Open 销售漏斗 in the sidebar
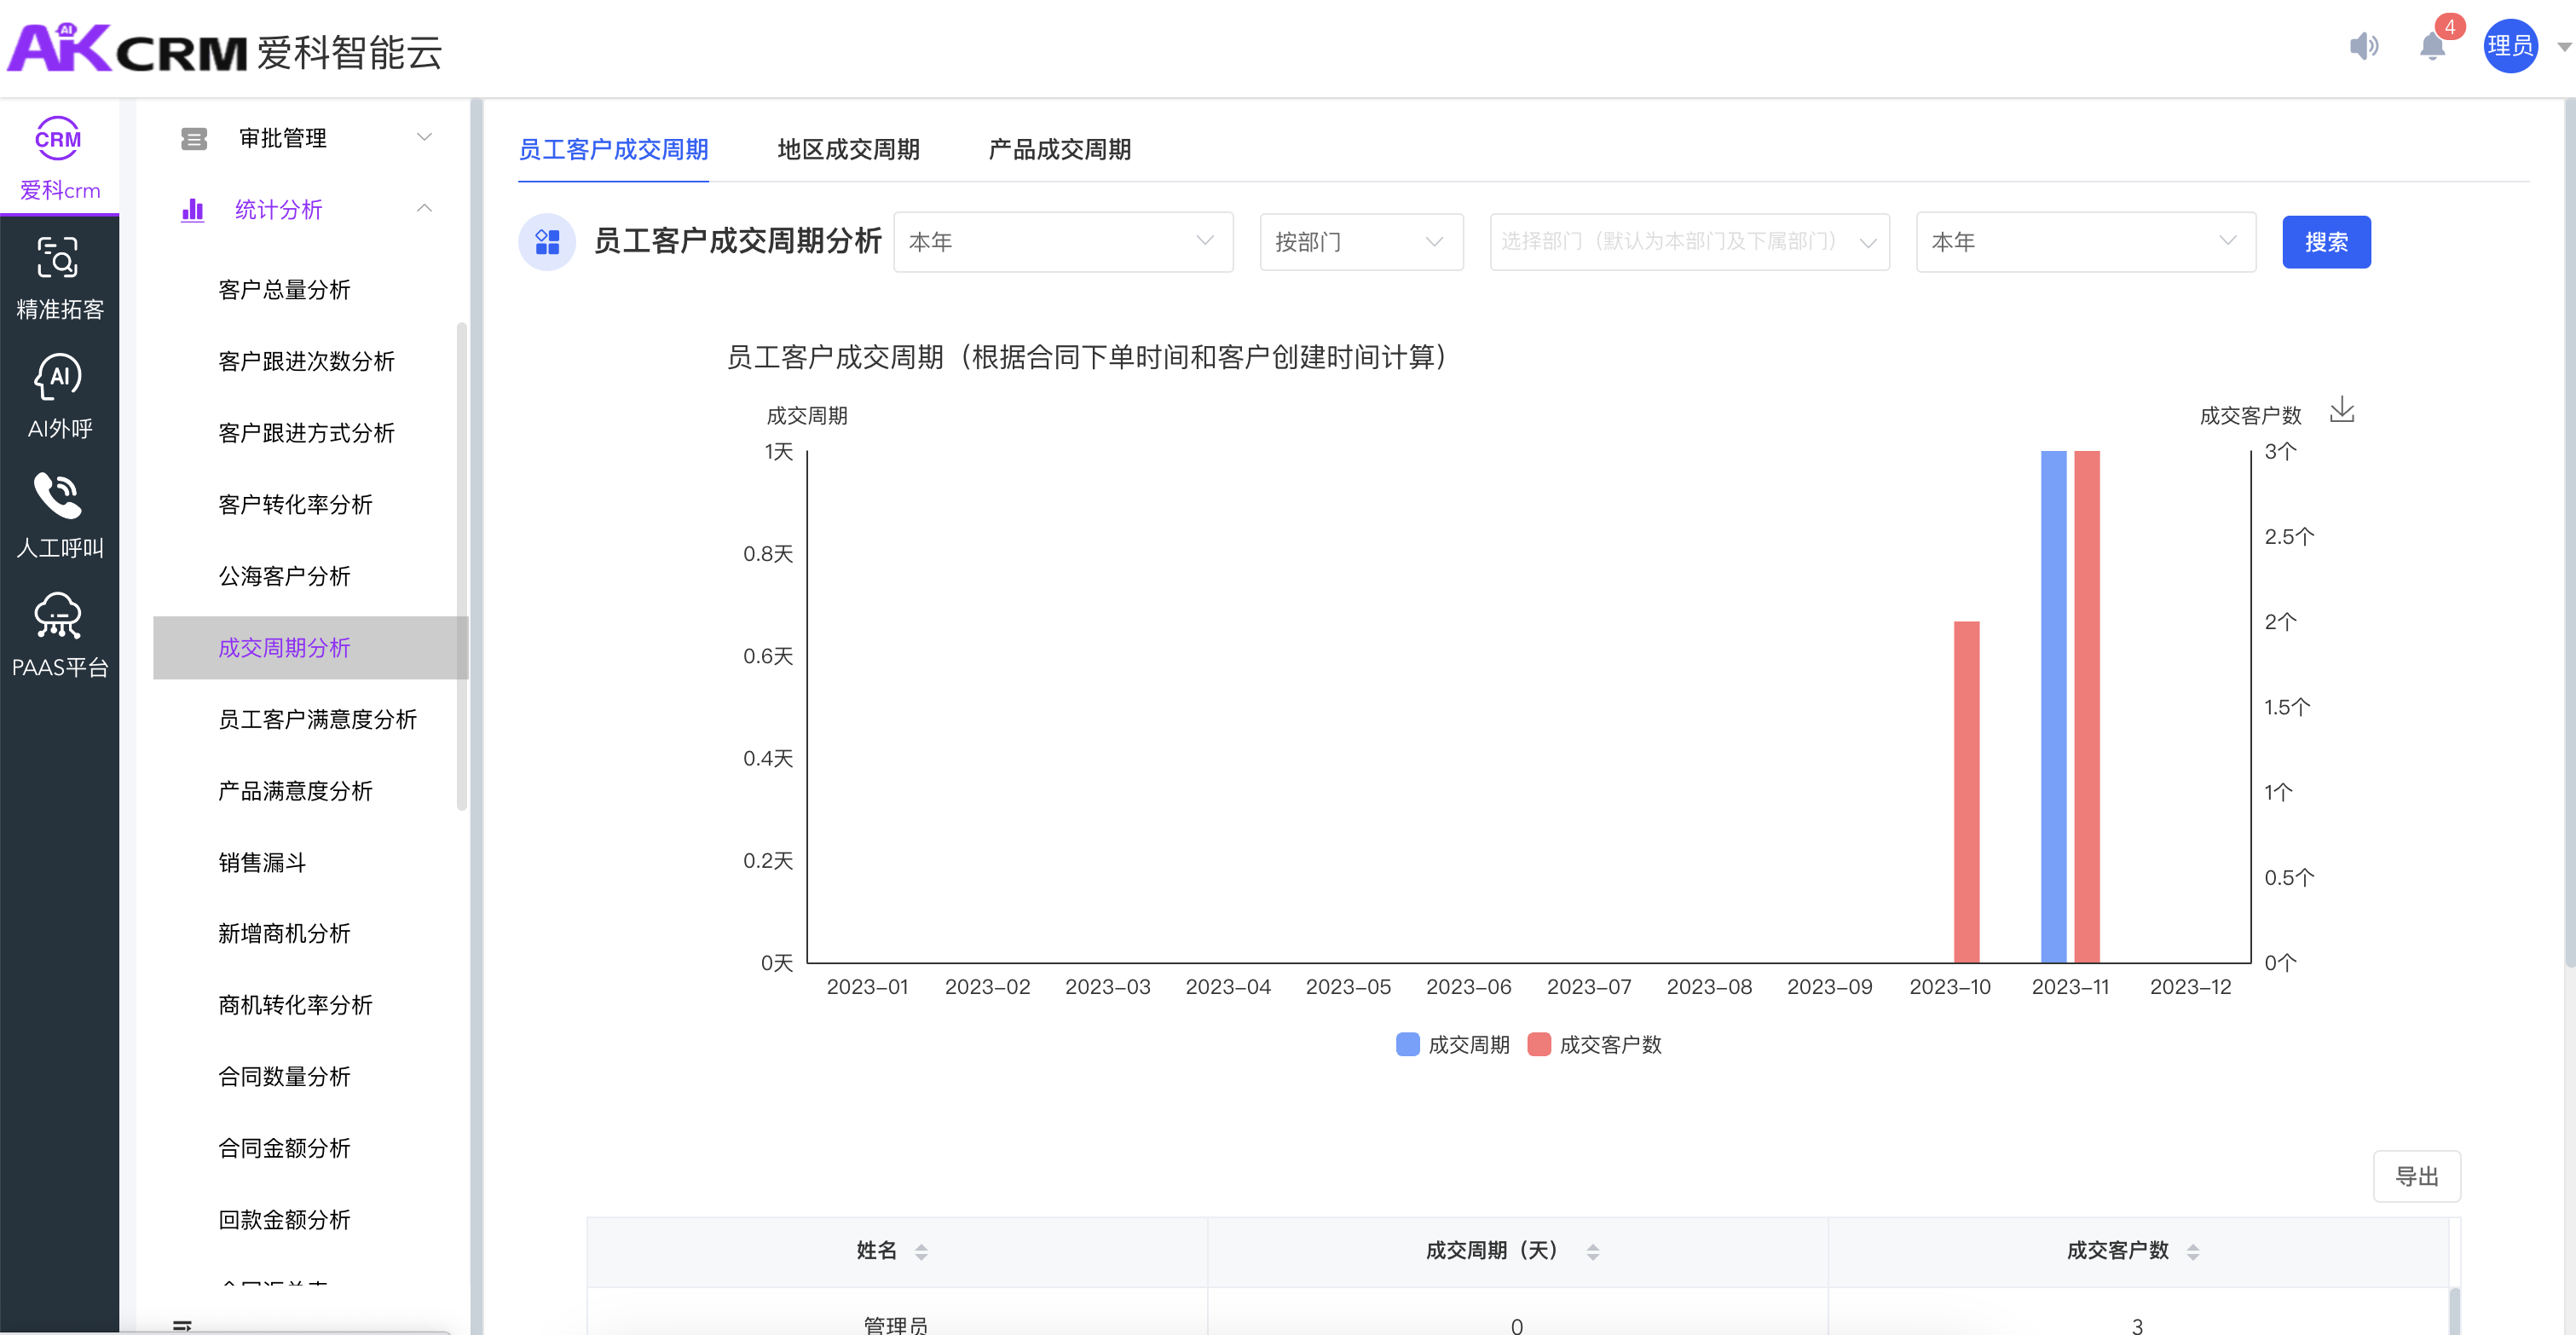Screen dimensions: 2576x1335 (262, 862)
